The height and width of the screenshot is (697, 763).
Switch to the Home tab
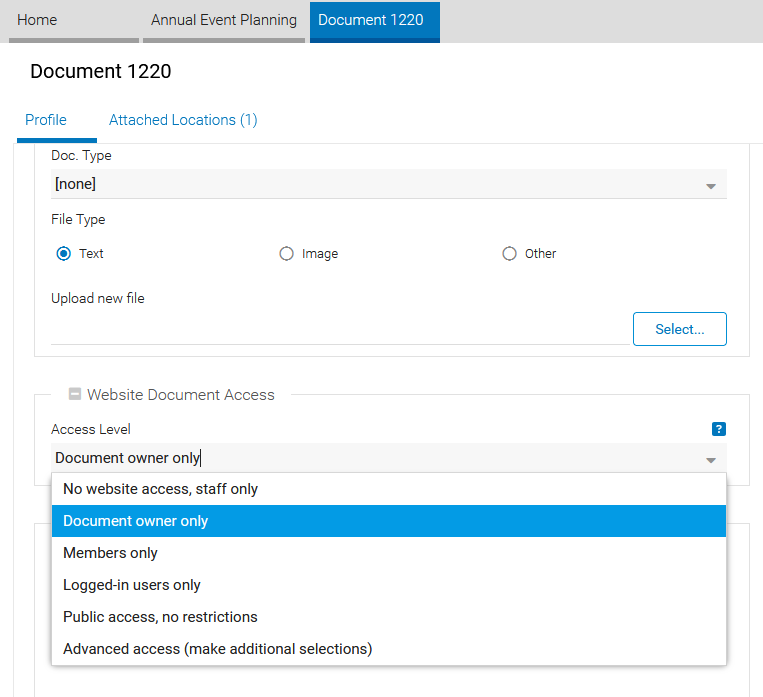pyautogui.click(x=74, y=21)
